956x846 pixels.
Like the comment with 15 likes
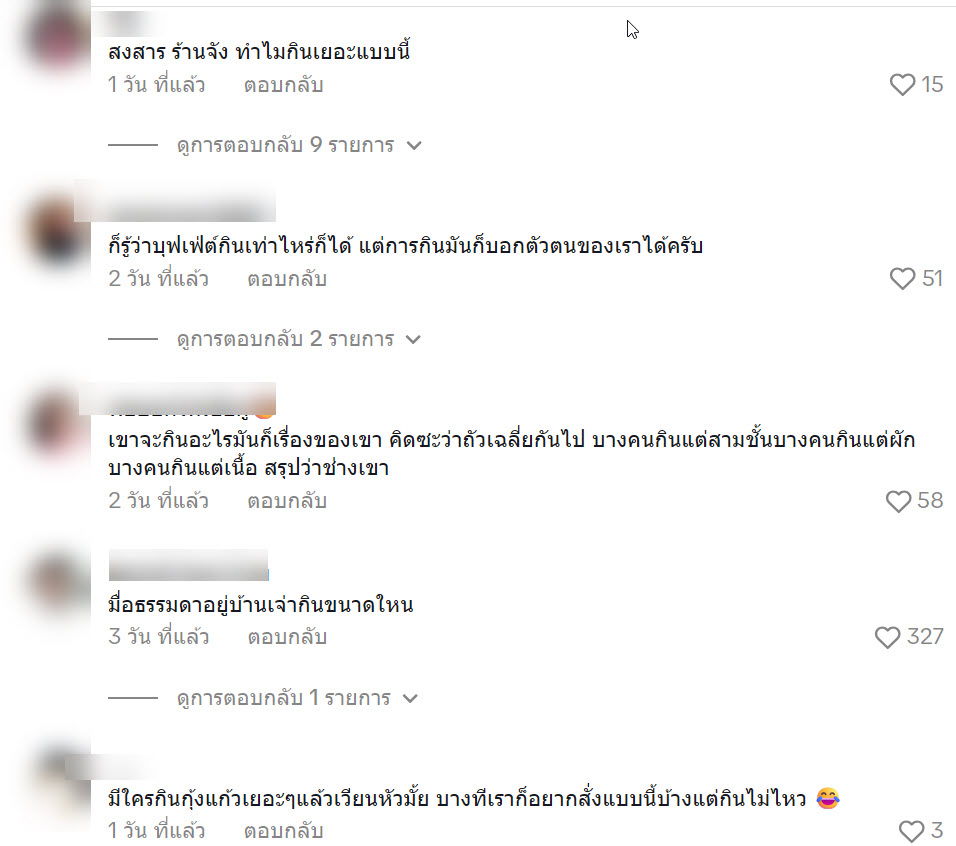[x=902, y=85]
